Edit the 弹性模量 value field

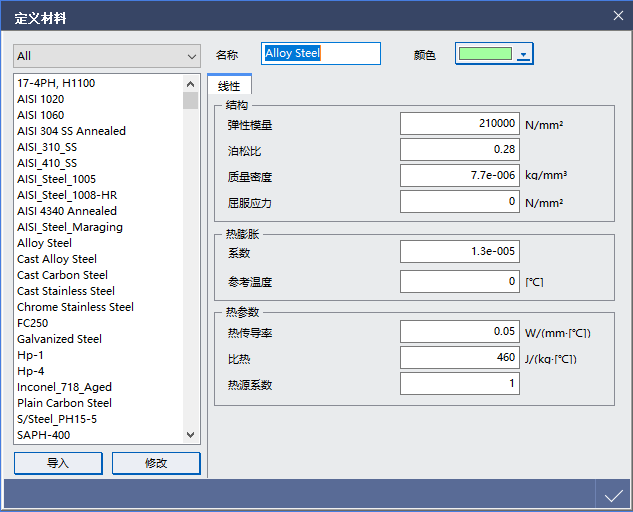[459, 124]
